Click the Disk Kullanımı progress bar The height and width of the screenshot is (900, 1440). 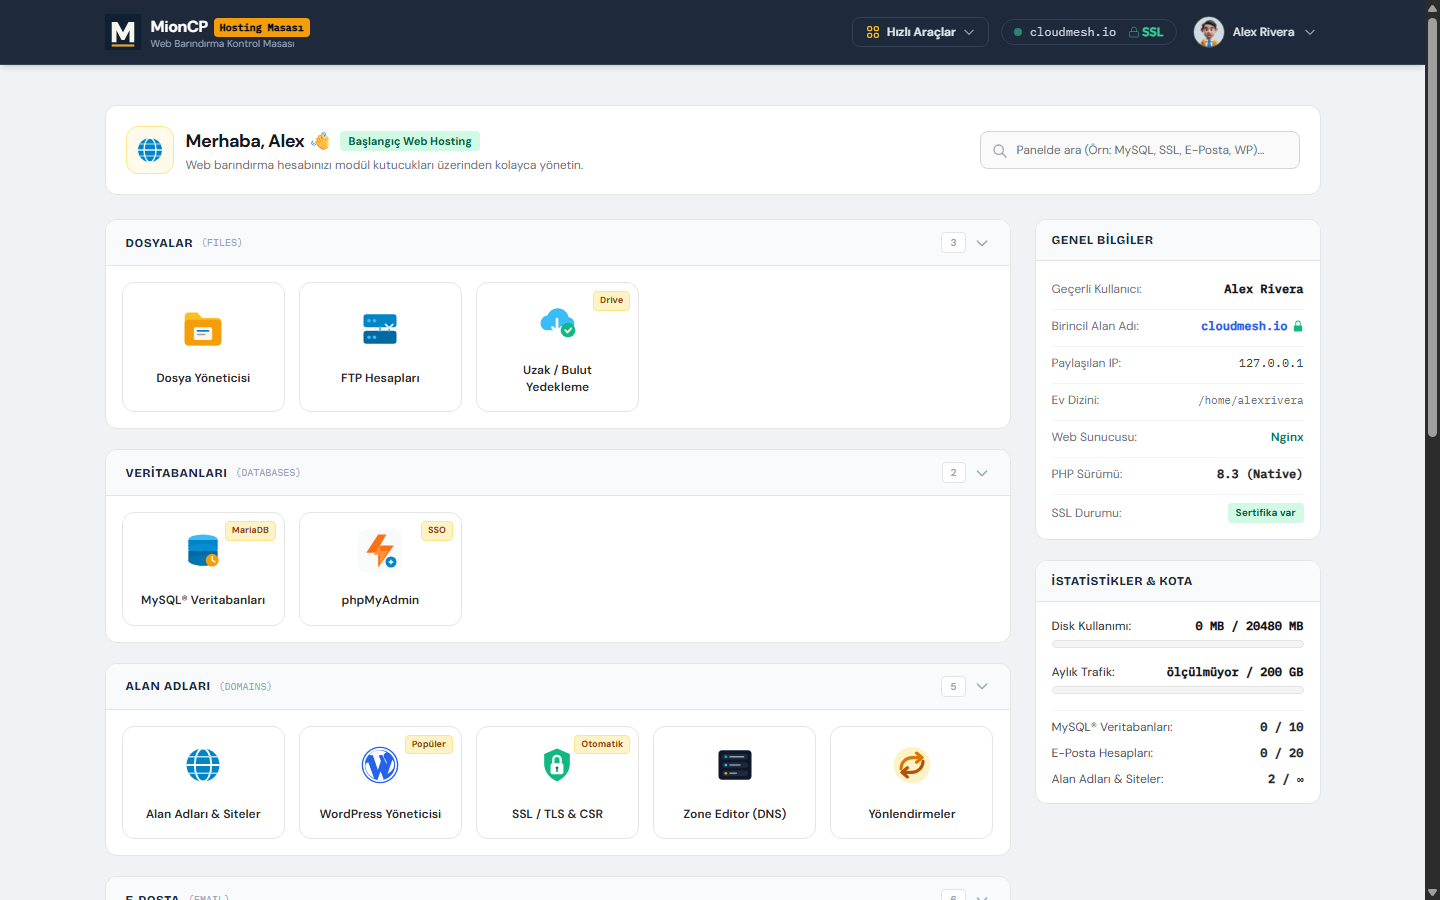(x=1178, y=644)
